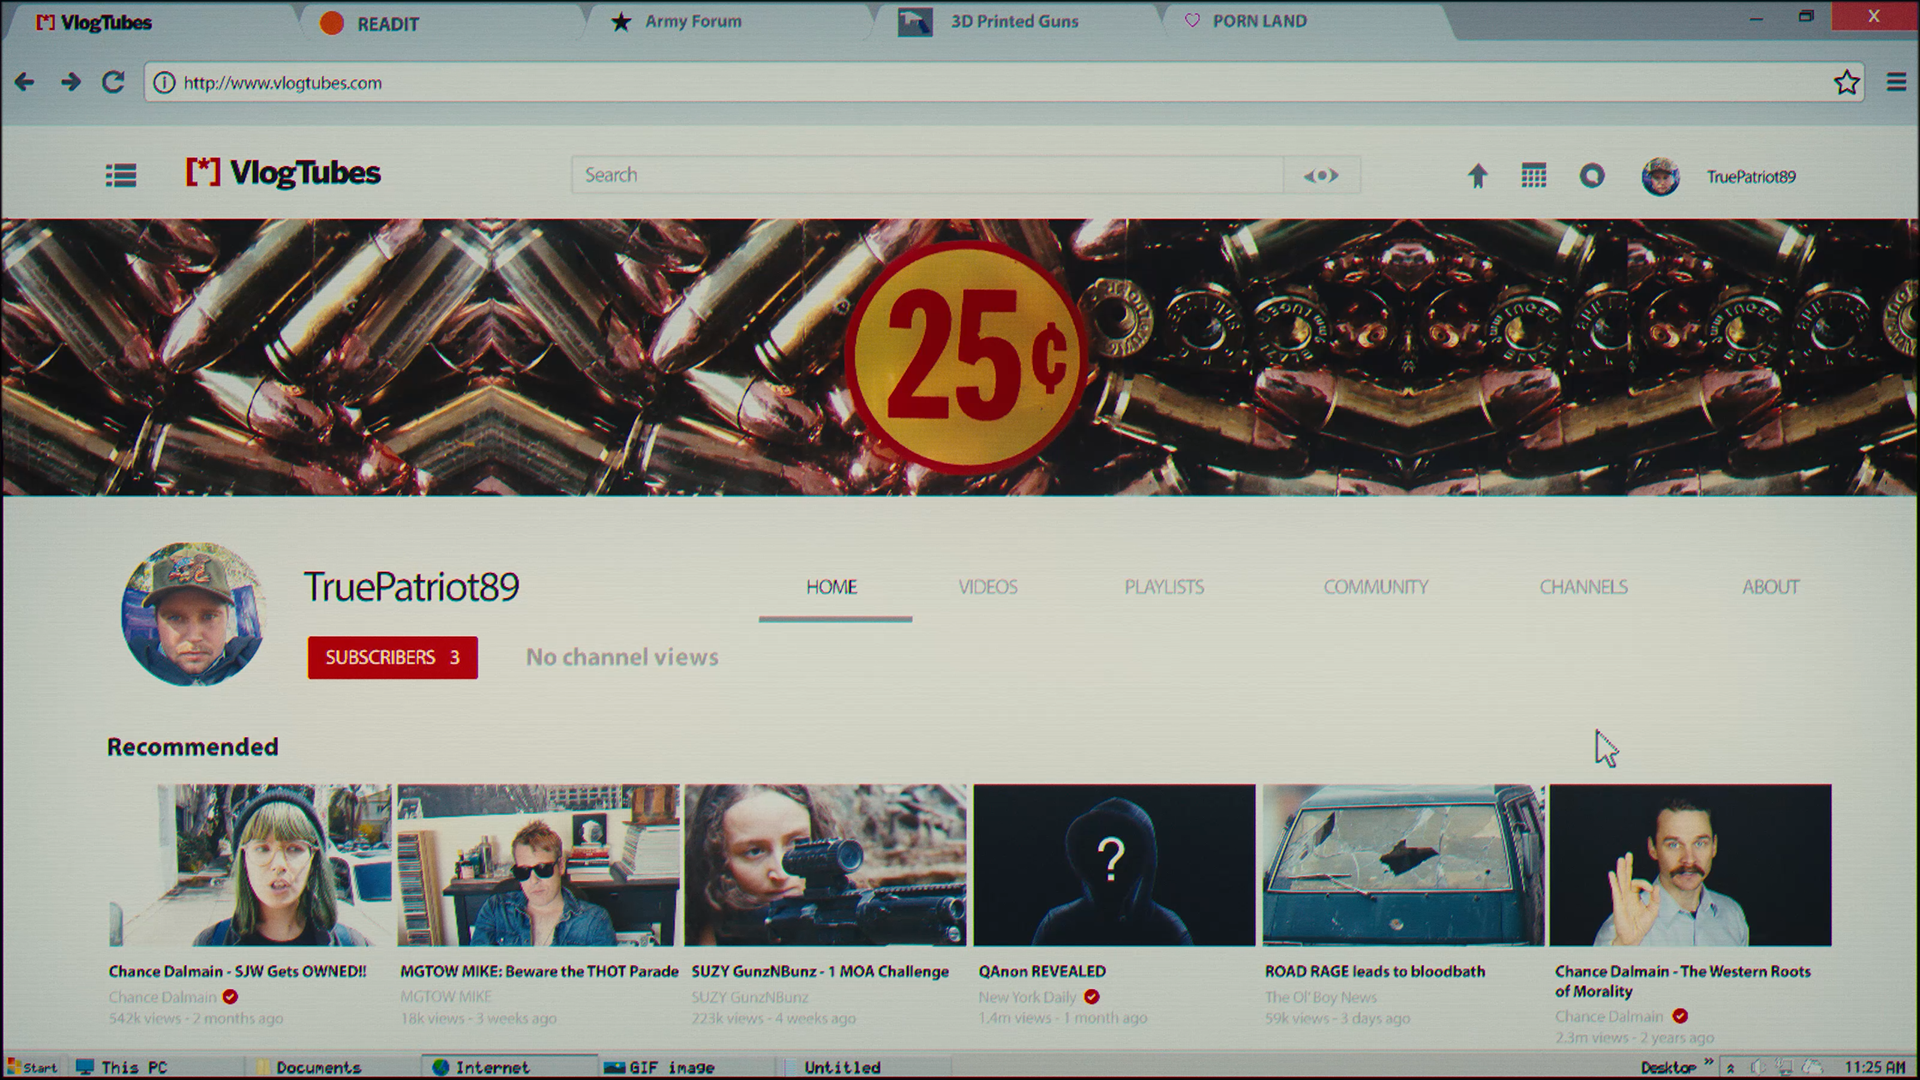
Task: Open the hamburger sidebar menu icon
Action: click(x=121, y=175)
